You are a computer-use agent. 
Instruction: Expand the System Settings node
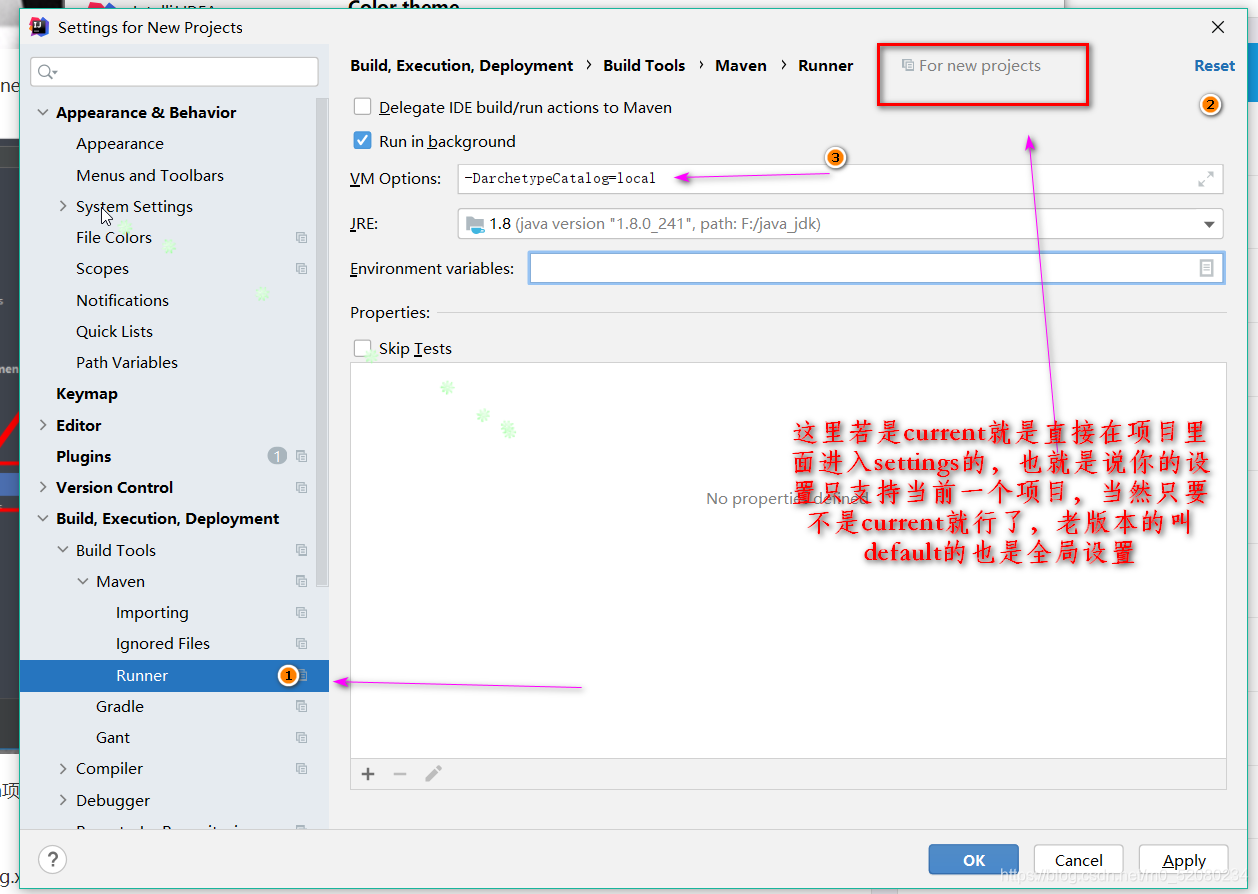(x=64, y=206)
